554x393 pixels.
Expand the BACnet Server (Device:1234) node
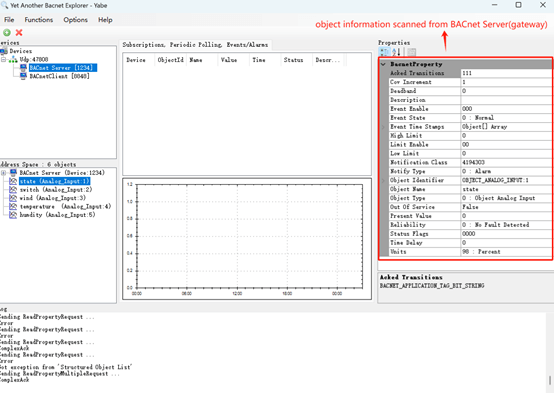click(x=4, y=173)
